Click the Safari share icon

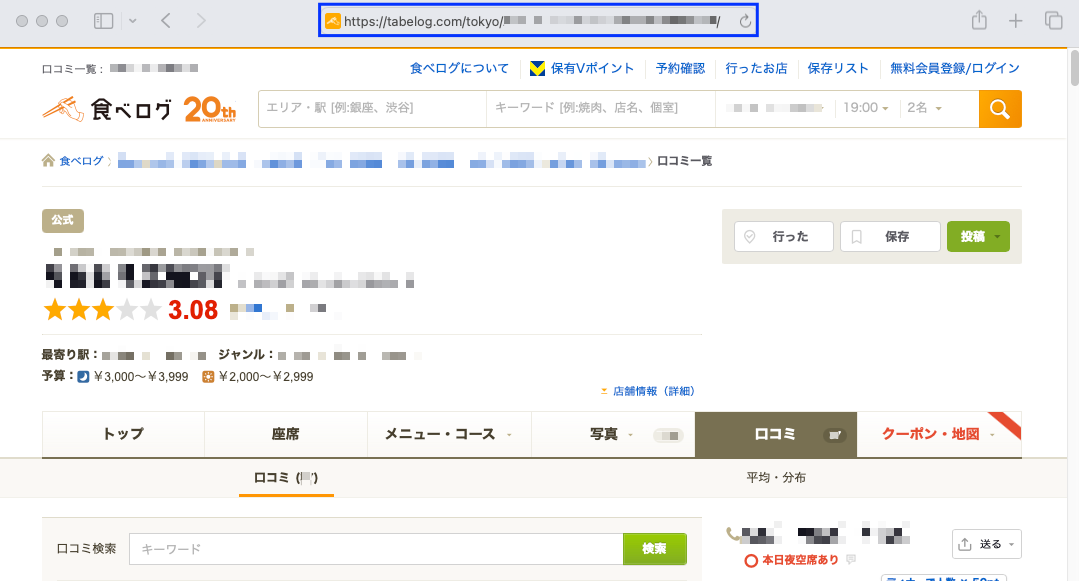point(979,21)
